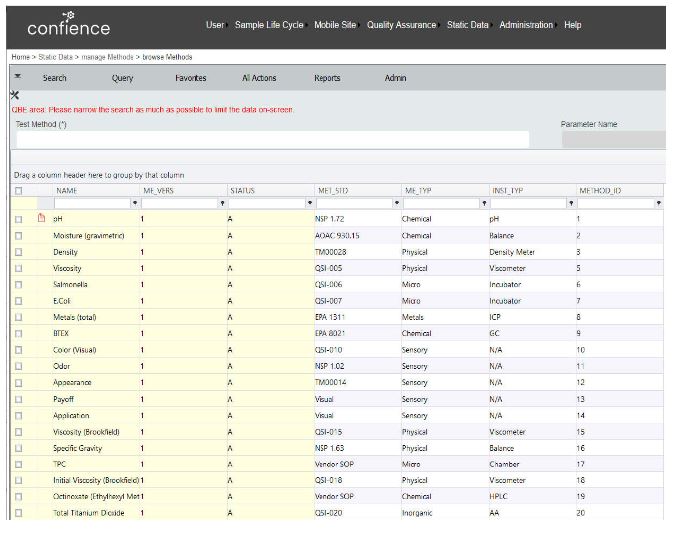
Task: Expand the All Actions toolbar menu
Action: (259, 78)
